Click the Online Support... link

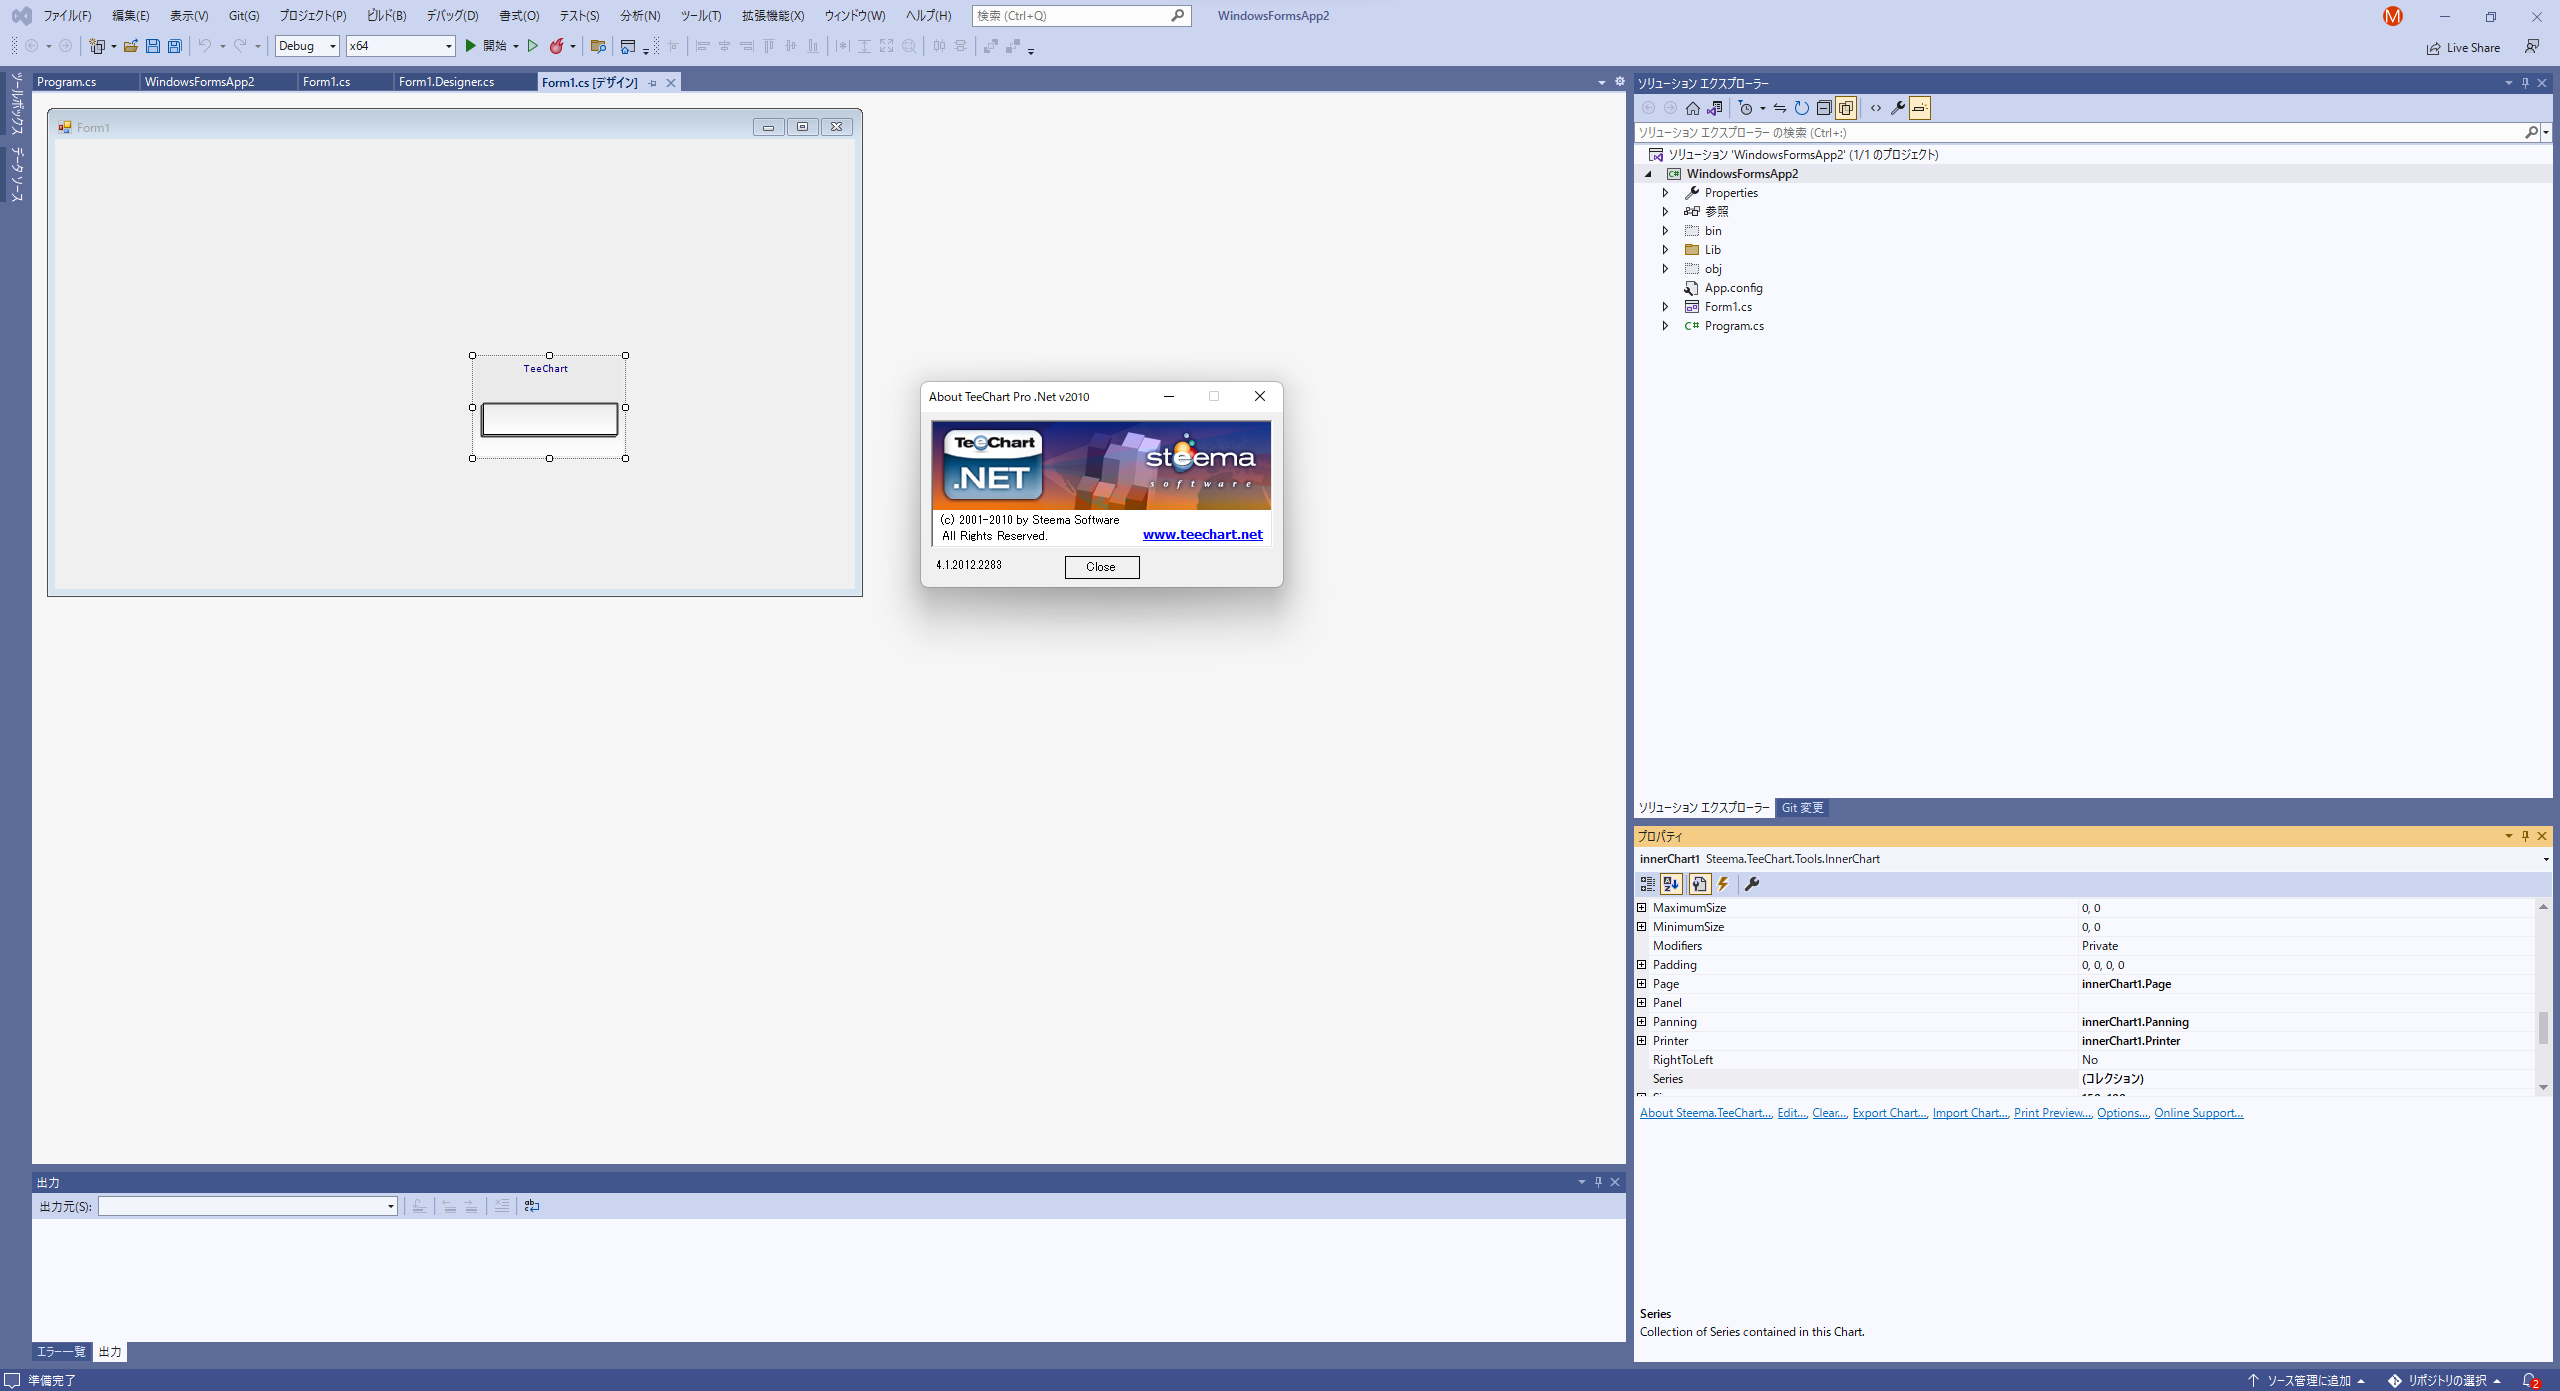coord(2198,1113)
